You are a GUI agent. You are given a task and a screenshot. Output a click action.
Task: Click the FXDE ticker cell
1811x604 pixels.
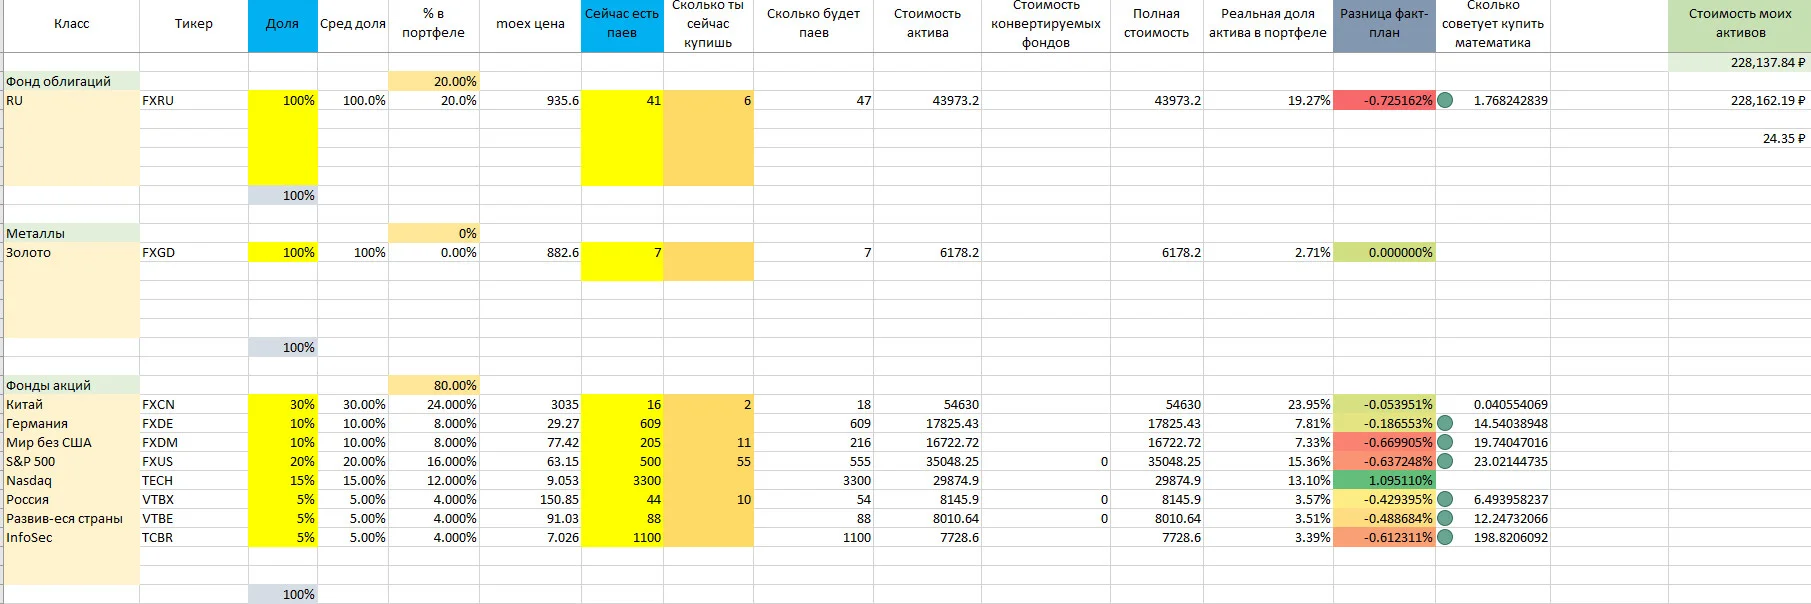(x=194, y=423)
